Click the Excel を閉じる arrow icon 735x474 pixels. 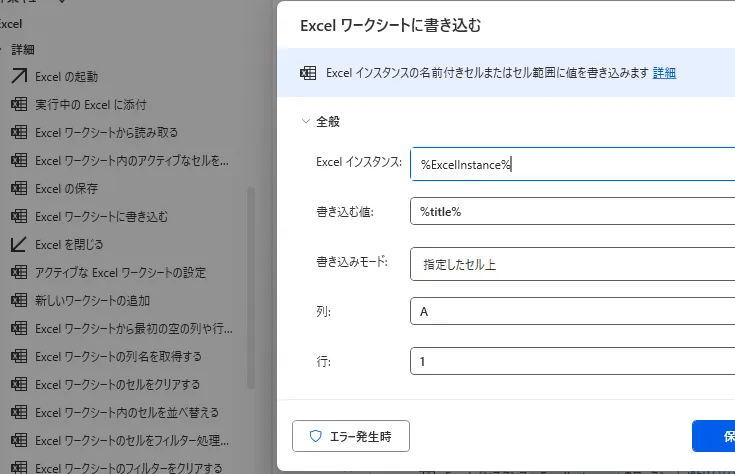point(18,244)
